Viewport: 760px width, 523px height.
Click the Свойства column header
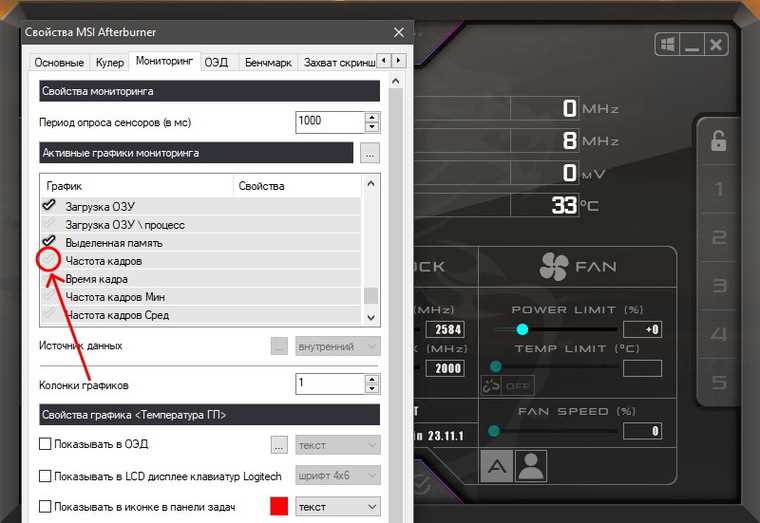[x=297, y=186]
